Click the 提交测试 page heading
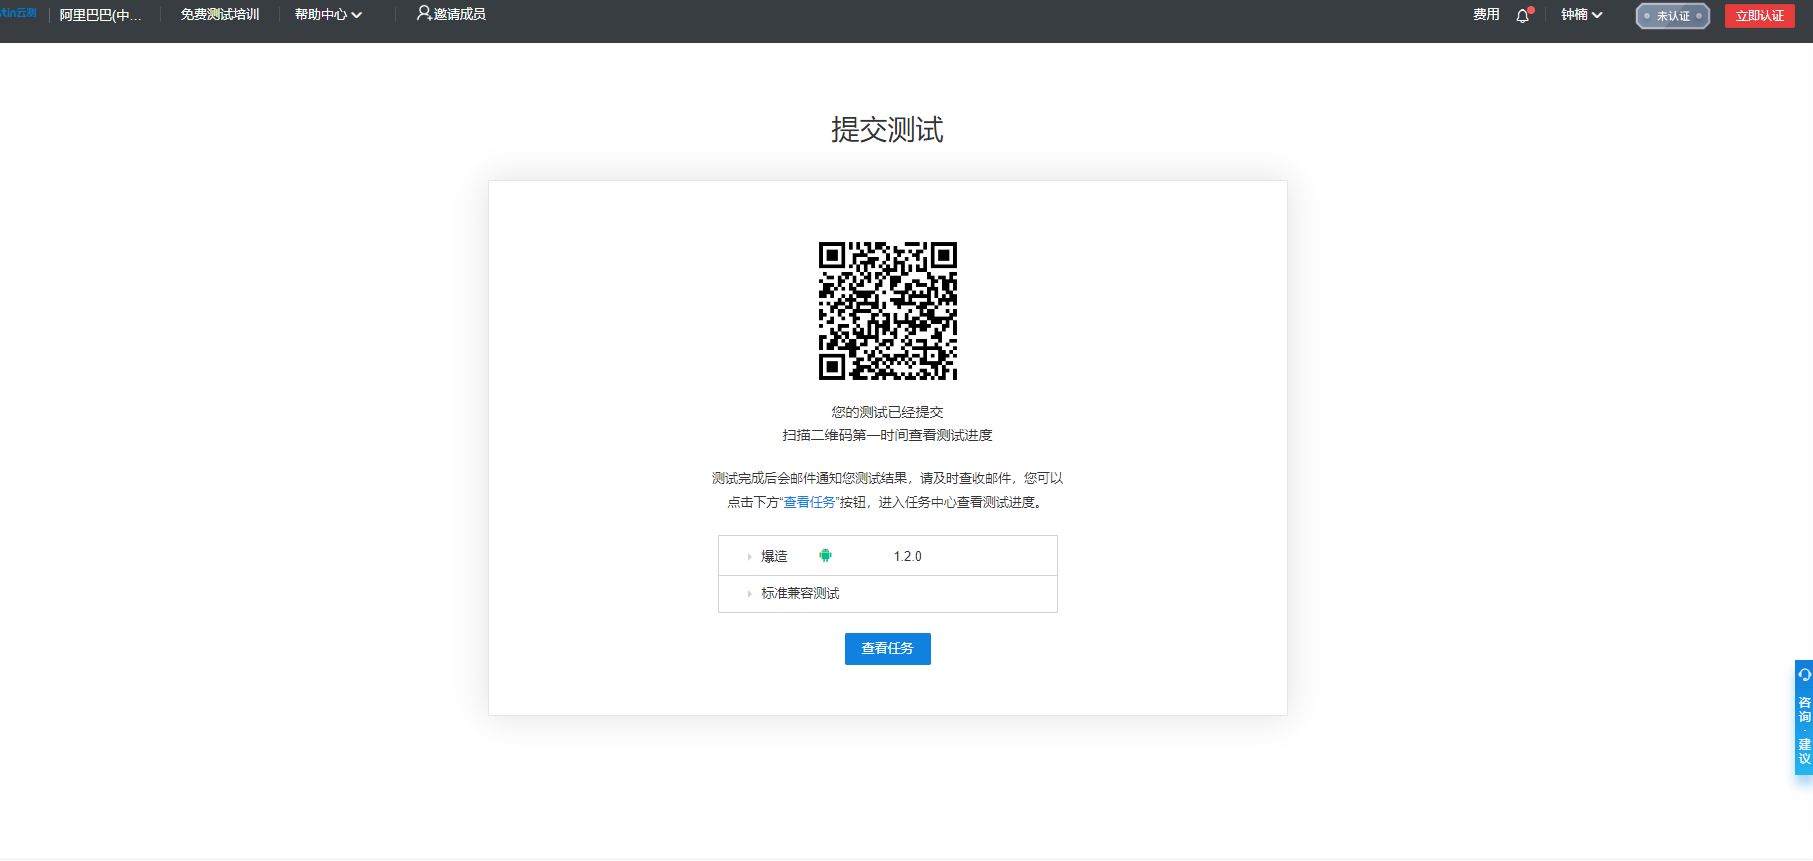The width and height of the screenshot is (1813, 861). pos(888,130)
